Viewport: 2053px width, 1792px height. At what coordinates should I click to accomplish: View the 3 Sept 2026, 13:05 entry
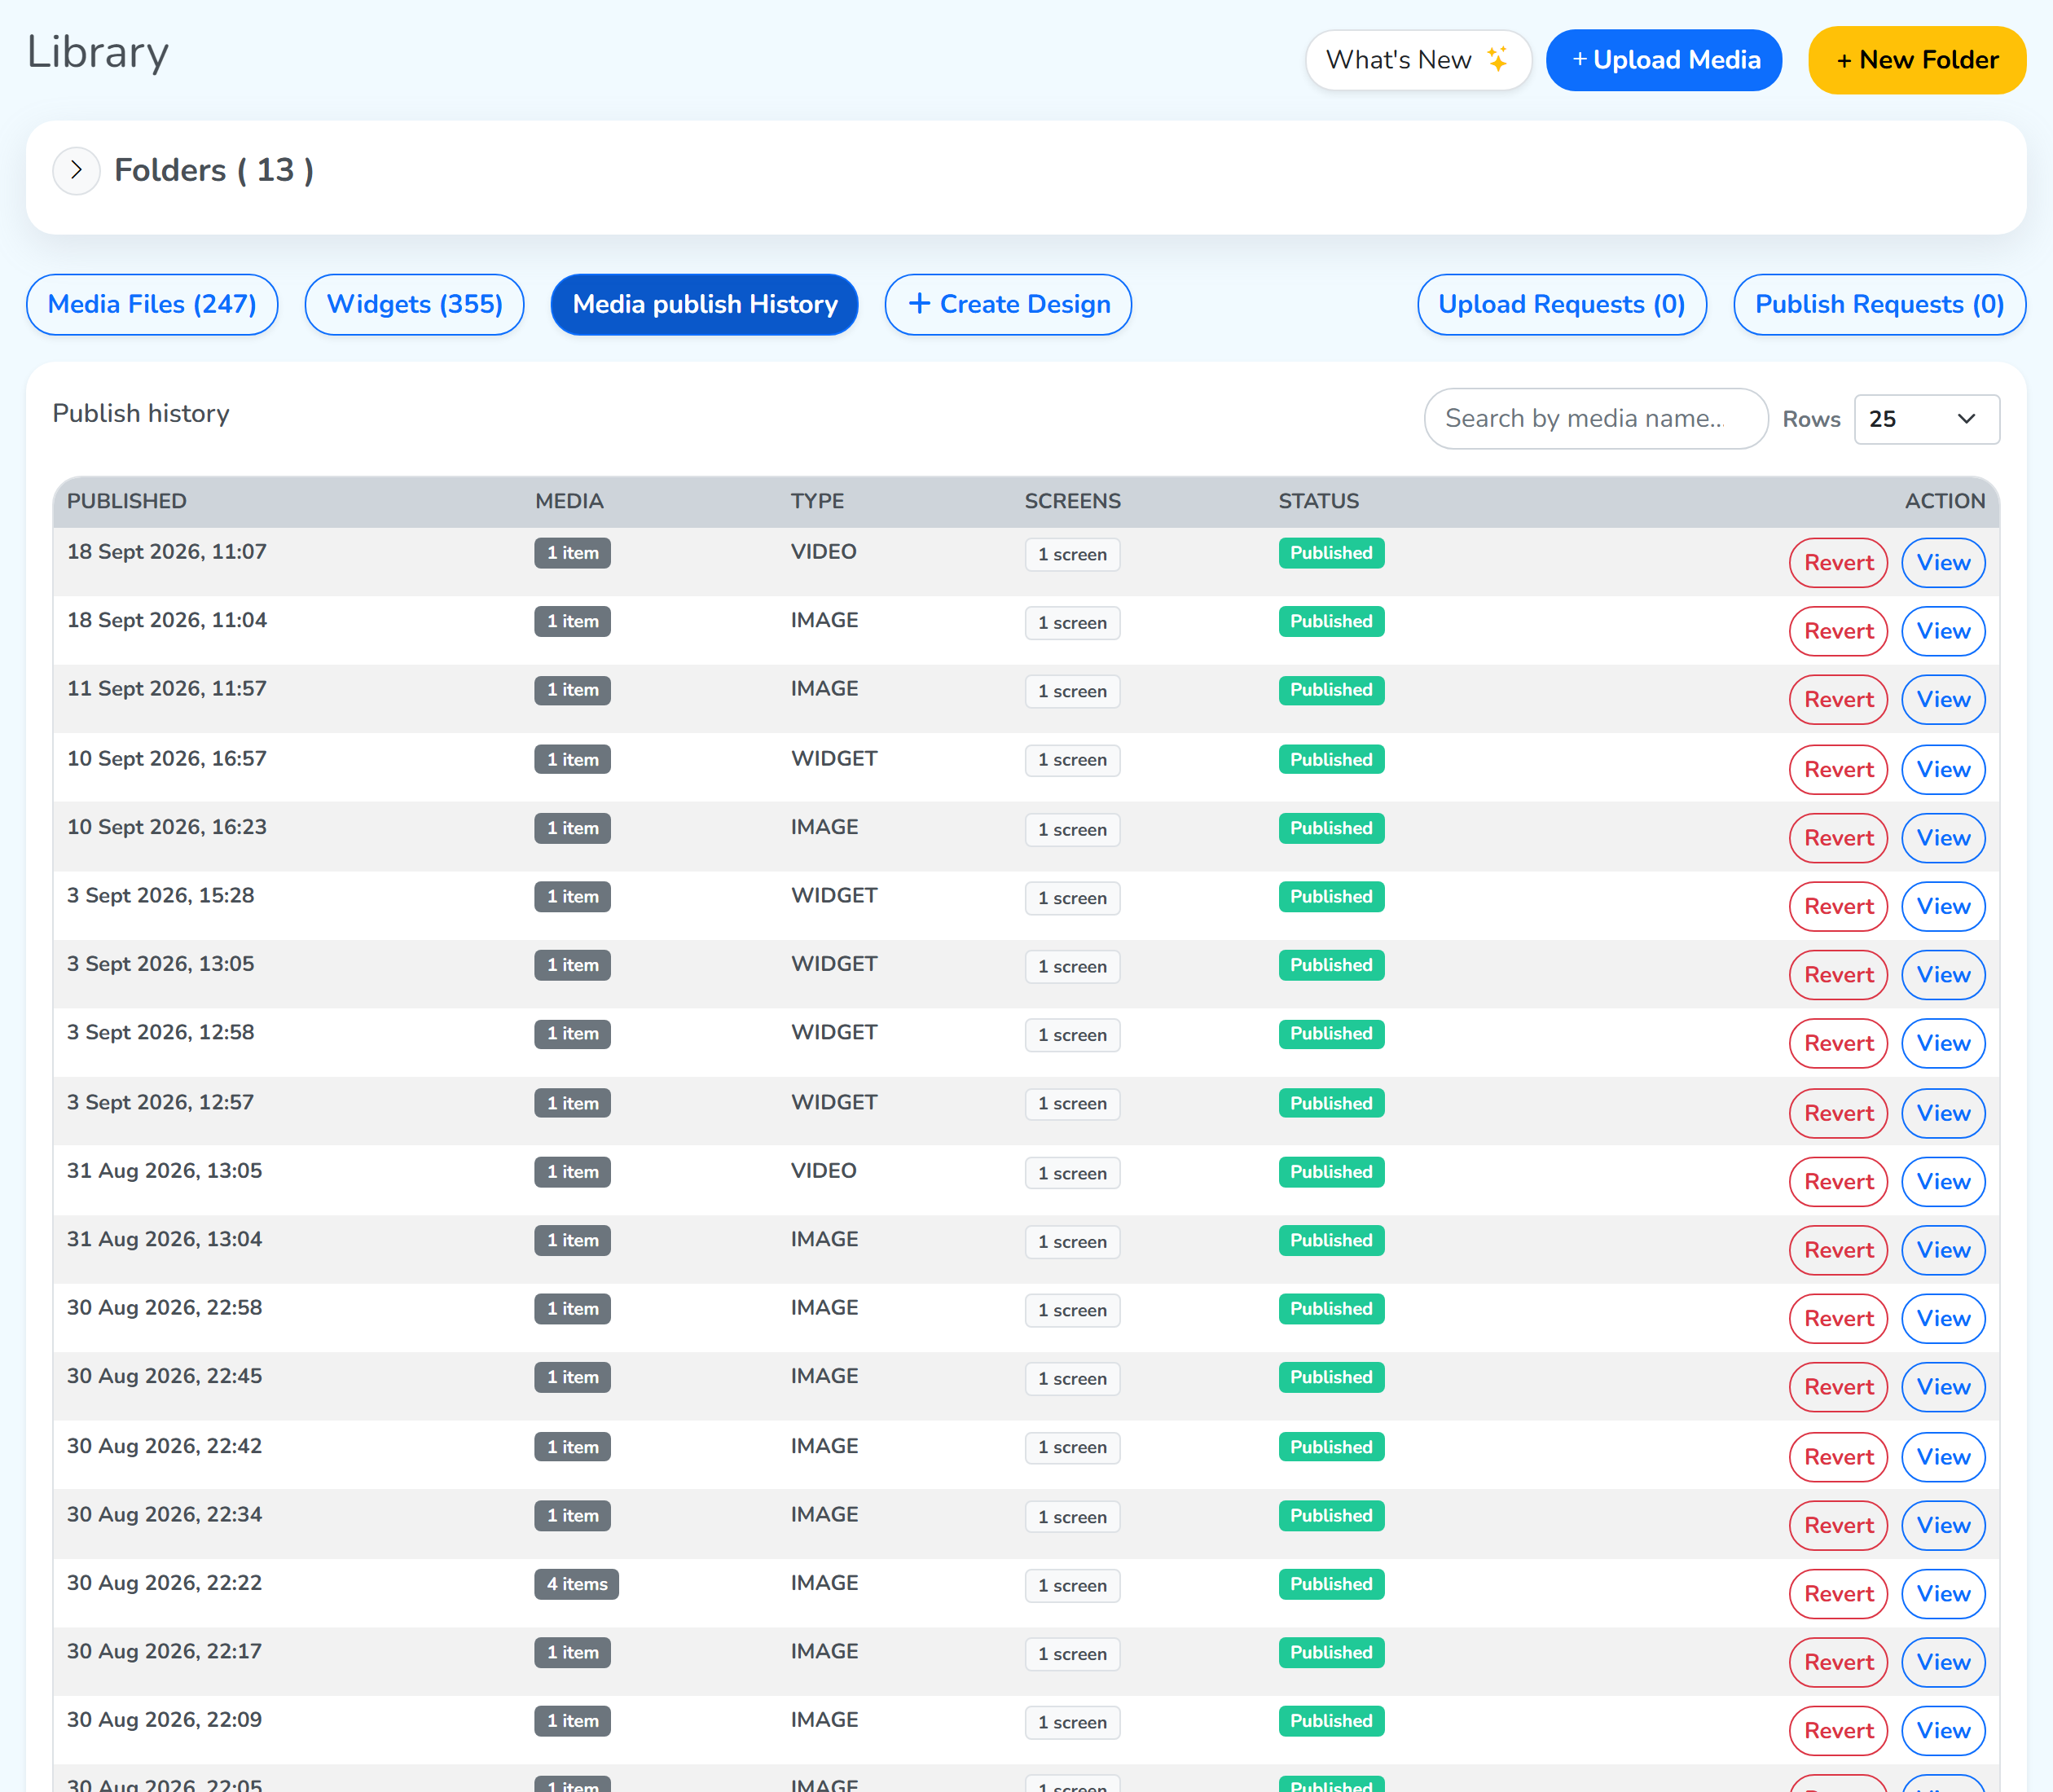click(x=1943, y=975)
